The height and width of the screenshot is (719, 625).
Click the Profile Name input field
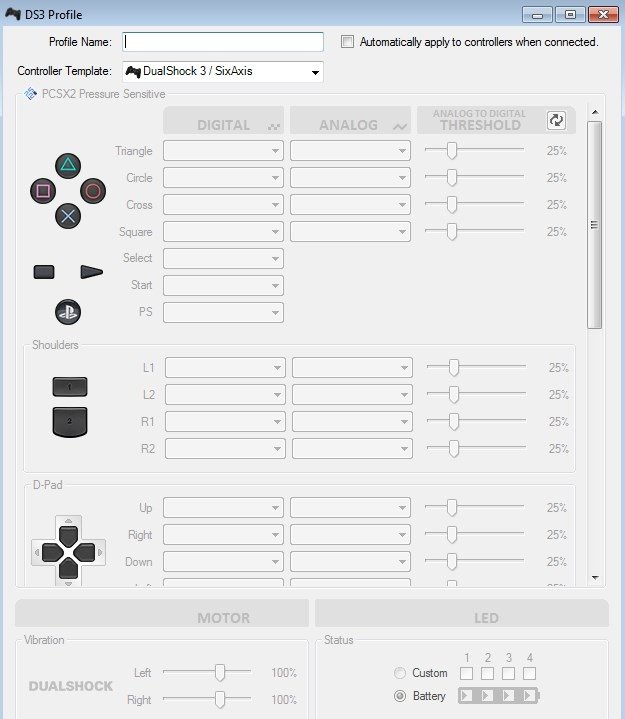click(223, 42)
